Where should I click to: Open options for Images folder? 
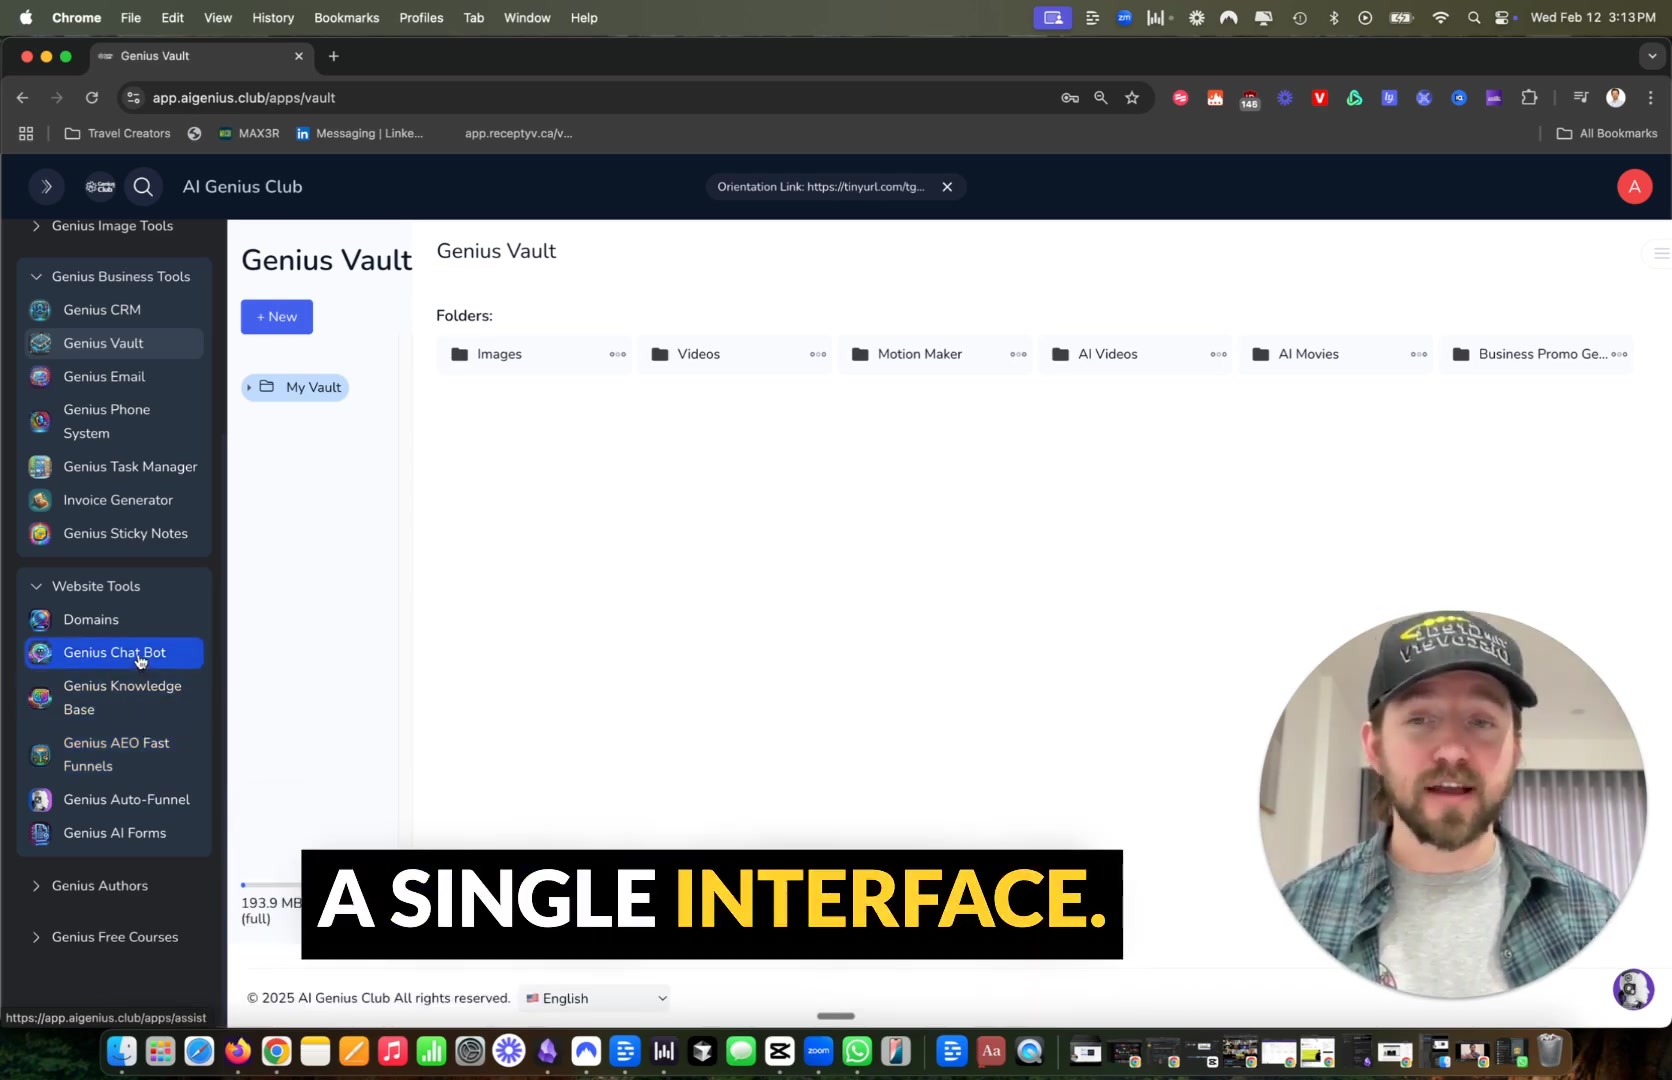pyautogui.click(x=618, y=354)
